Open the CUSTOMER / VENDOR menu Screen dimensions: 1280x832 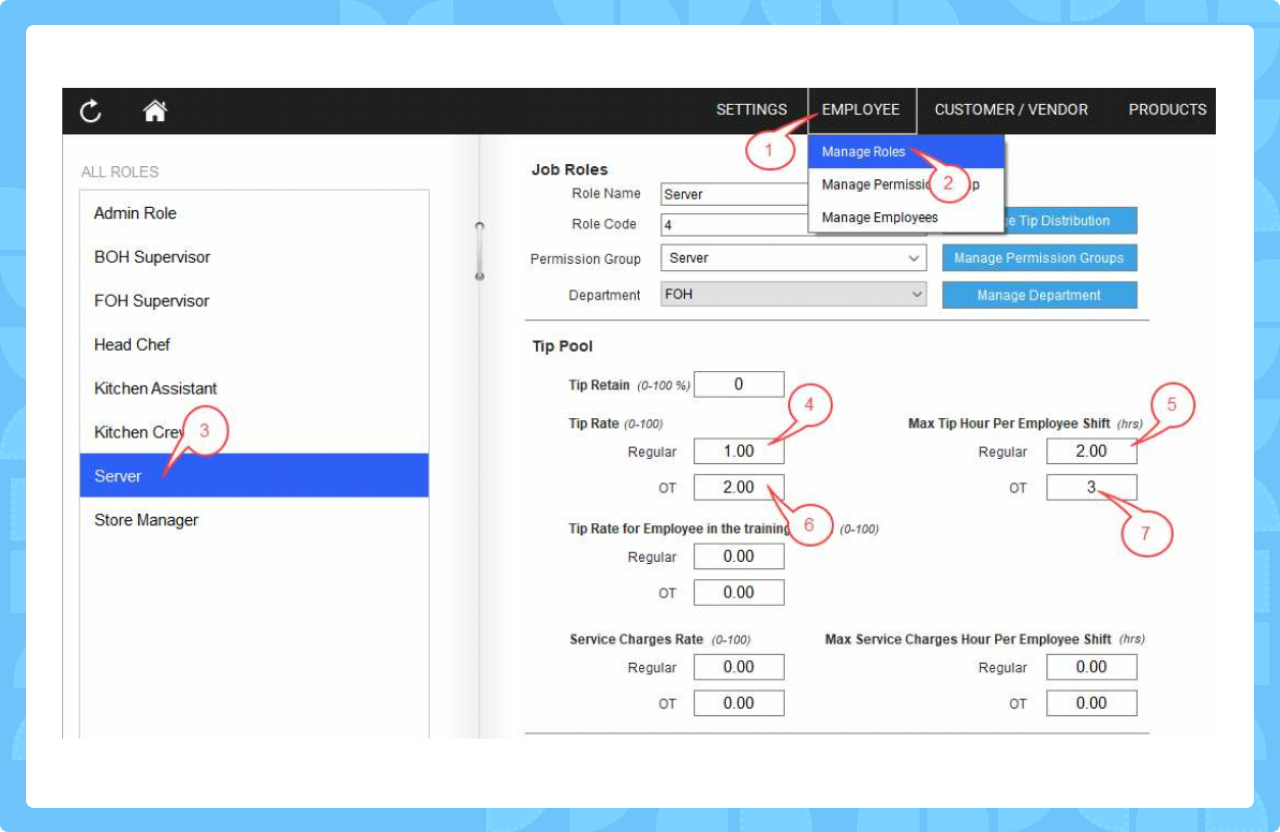1011,110
